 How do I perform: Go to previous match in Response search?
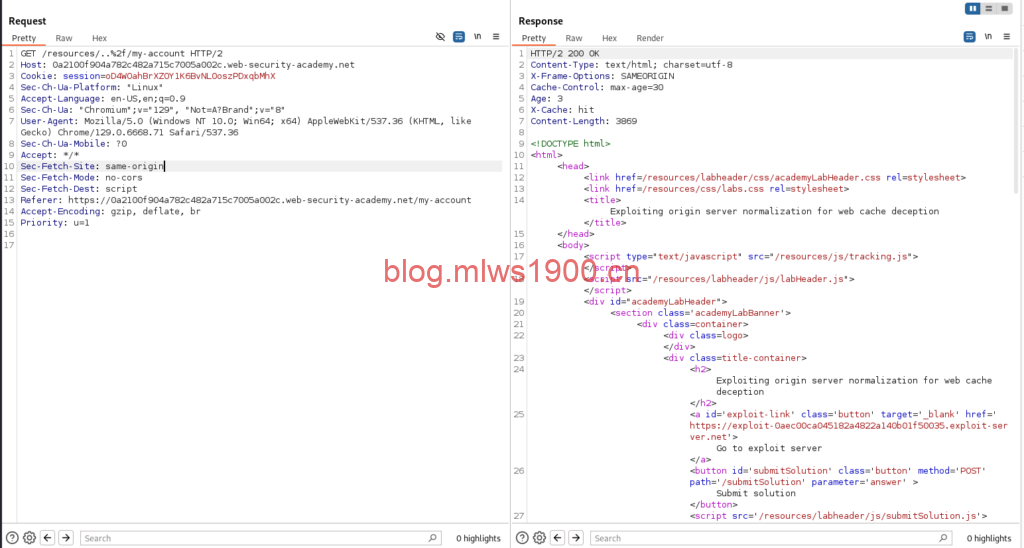tap(558, 538)
